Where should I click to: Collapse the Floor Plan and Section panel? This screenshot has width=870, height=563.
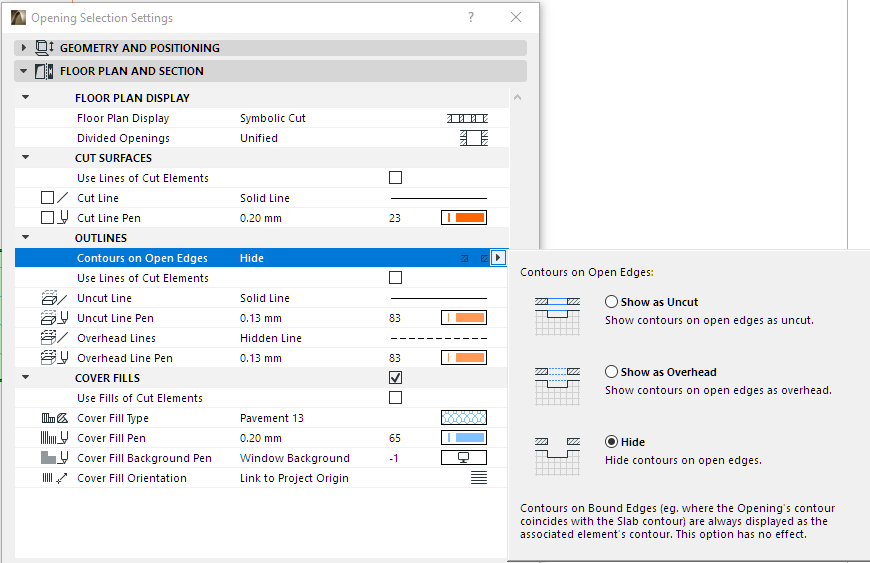[23, 71]
